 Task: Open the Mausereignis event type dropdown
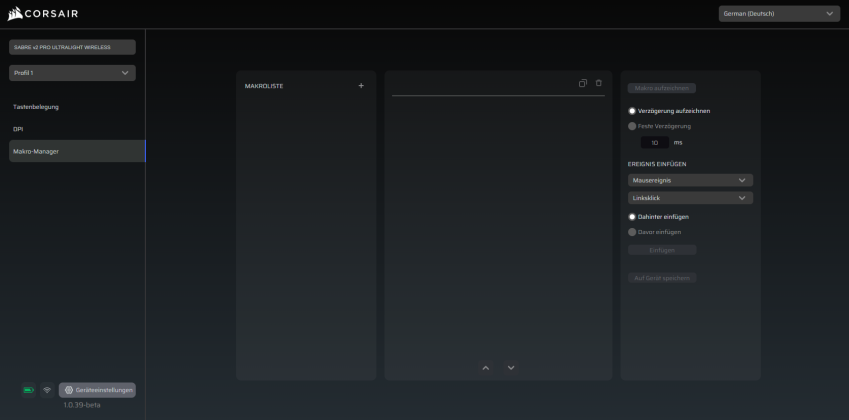point(690,180)
